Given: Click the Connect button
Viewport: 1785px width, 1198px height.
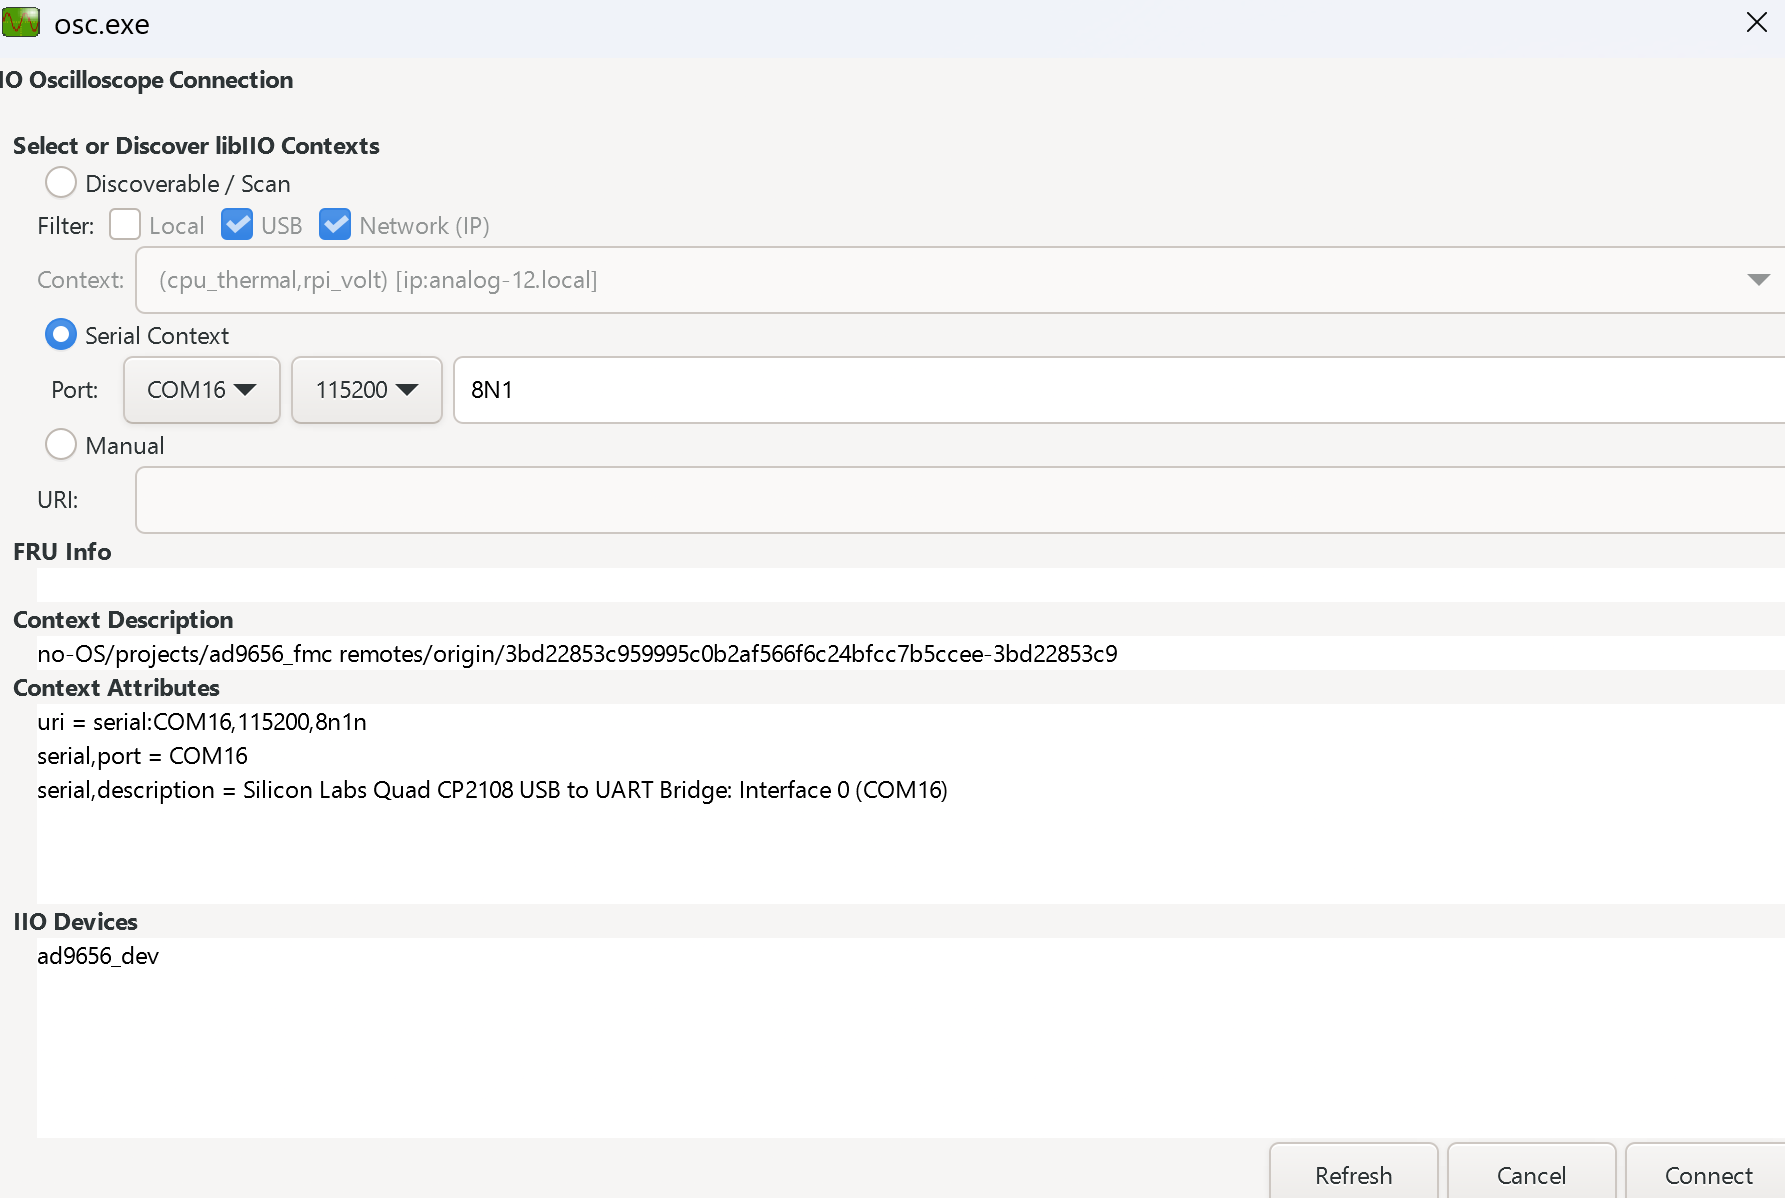Looking at the screenshot, I should 1708,1174.
